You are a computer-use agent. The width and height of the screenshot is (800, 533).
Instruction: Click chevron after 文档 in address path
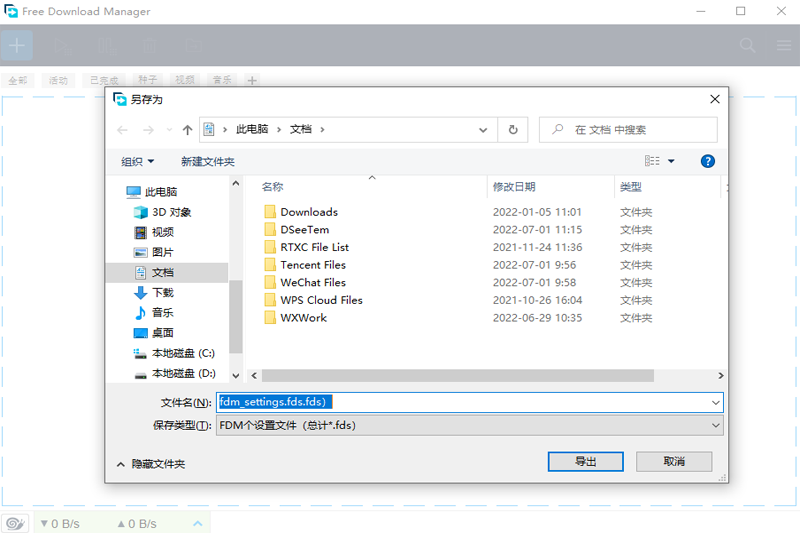pos(322,130)
